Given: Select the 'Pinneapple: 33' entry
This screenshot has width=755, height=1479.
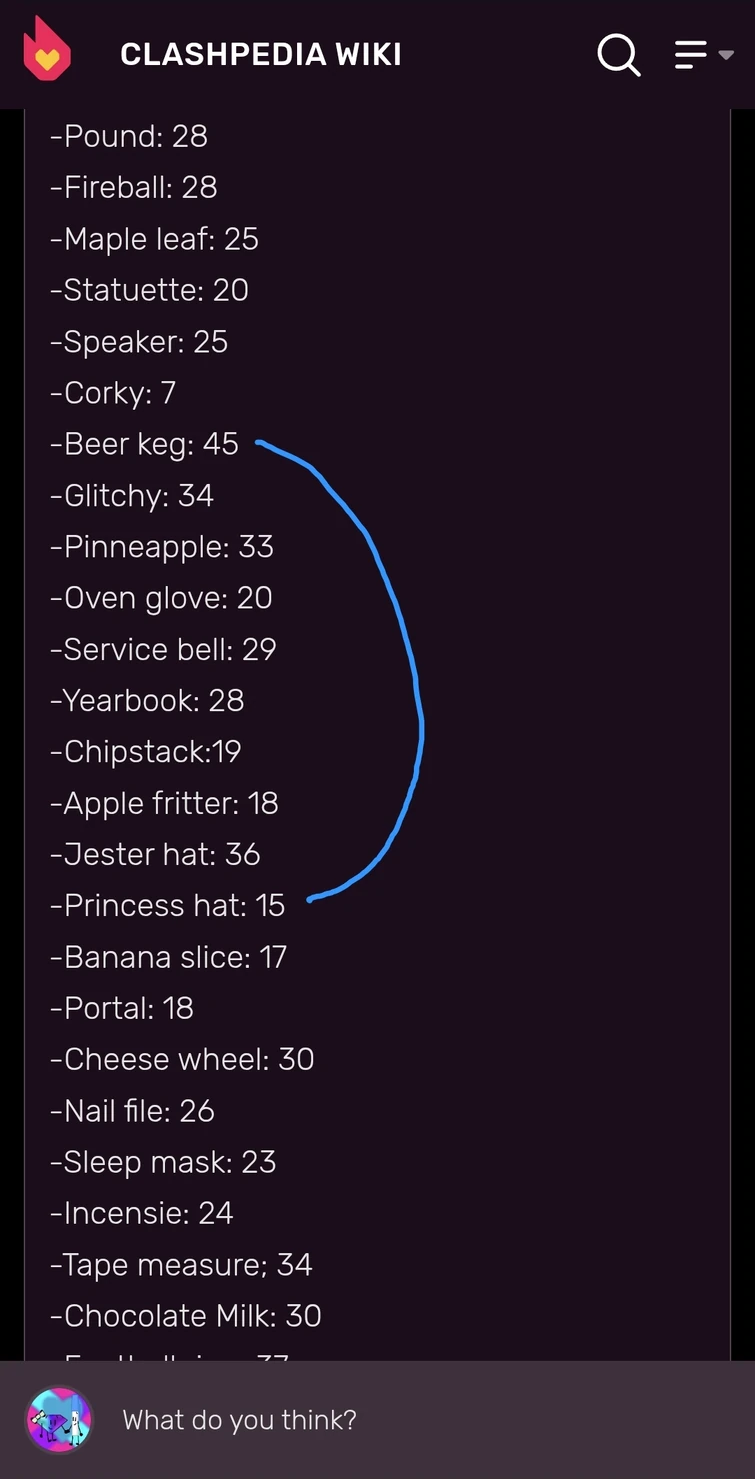Looking at the screenshot, I should (x=161, y=546).
